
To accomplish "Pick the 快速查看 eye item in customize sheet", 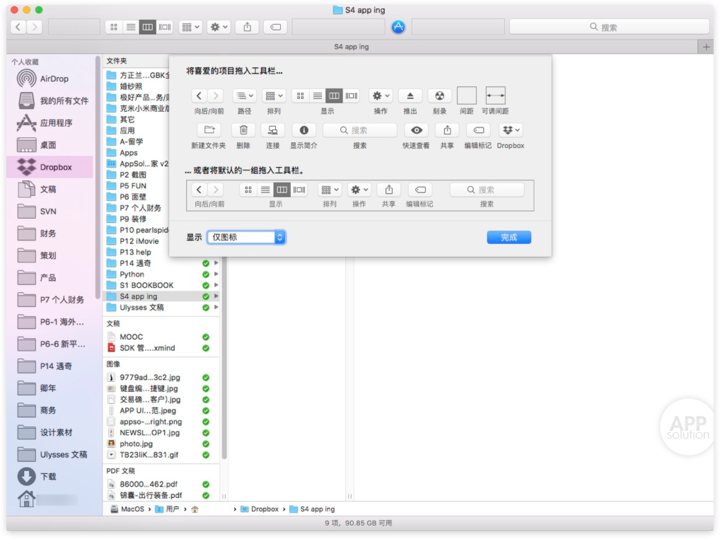I will pos(416,130).
